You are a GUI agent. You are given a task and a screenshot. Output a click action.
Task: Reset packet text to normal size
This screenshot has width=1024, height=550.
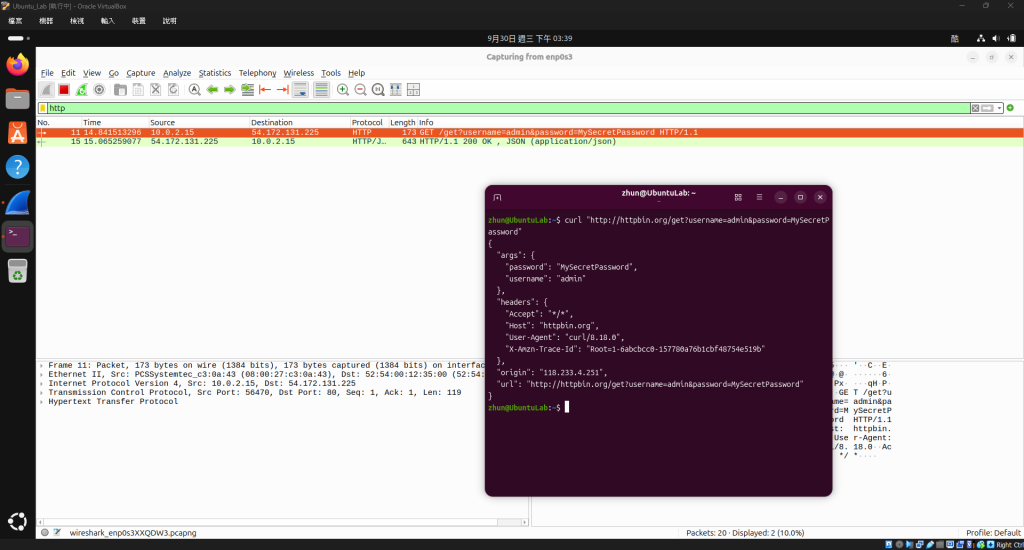pos(378,90)
